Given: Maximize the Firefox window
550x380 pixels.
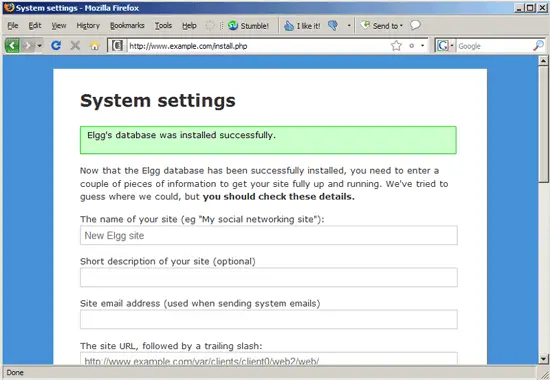Looking at the screenshot, I should (531, 8).
